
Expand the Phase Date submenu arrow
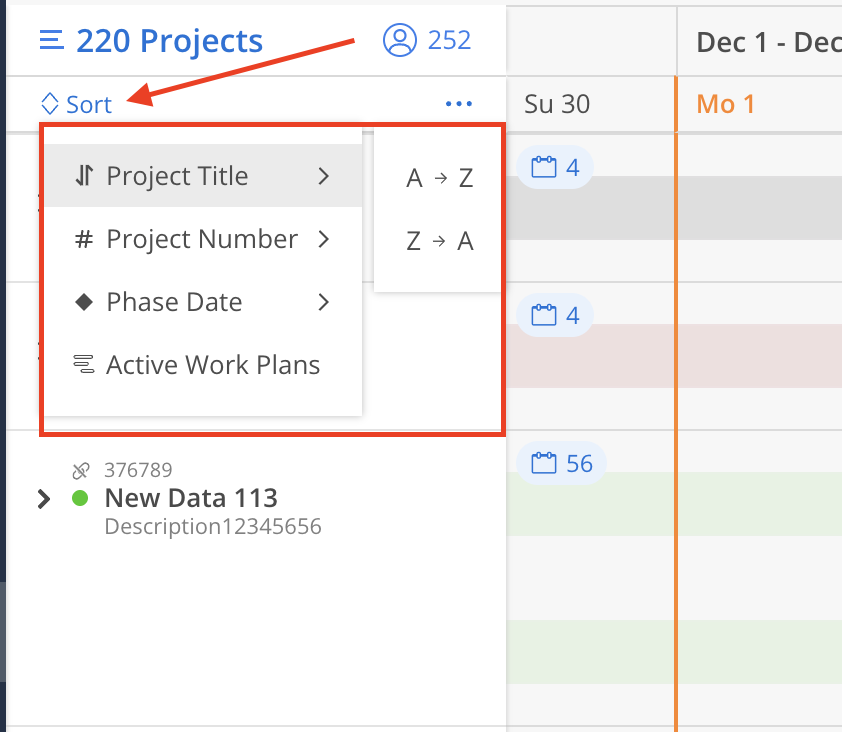coord(323,302)
